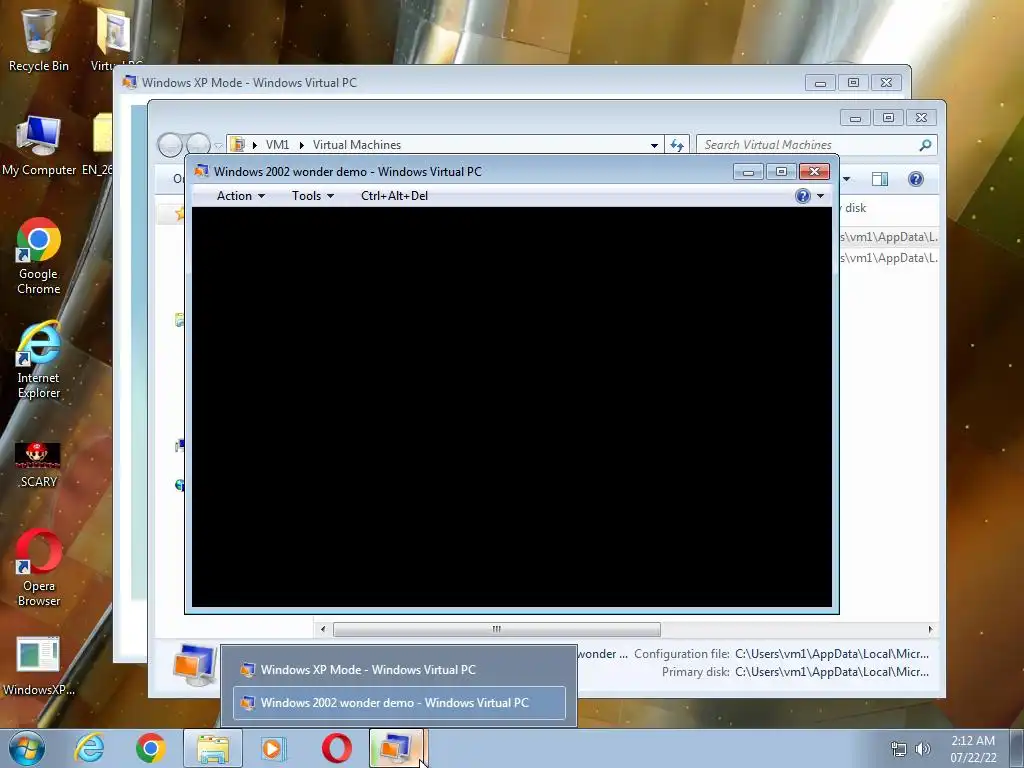Click the Windows XP Mode window title bar
The image size is (1024, 768).
click(x=457, y=82)
